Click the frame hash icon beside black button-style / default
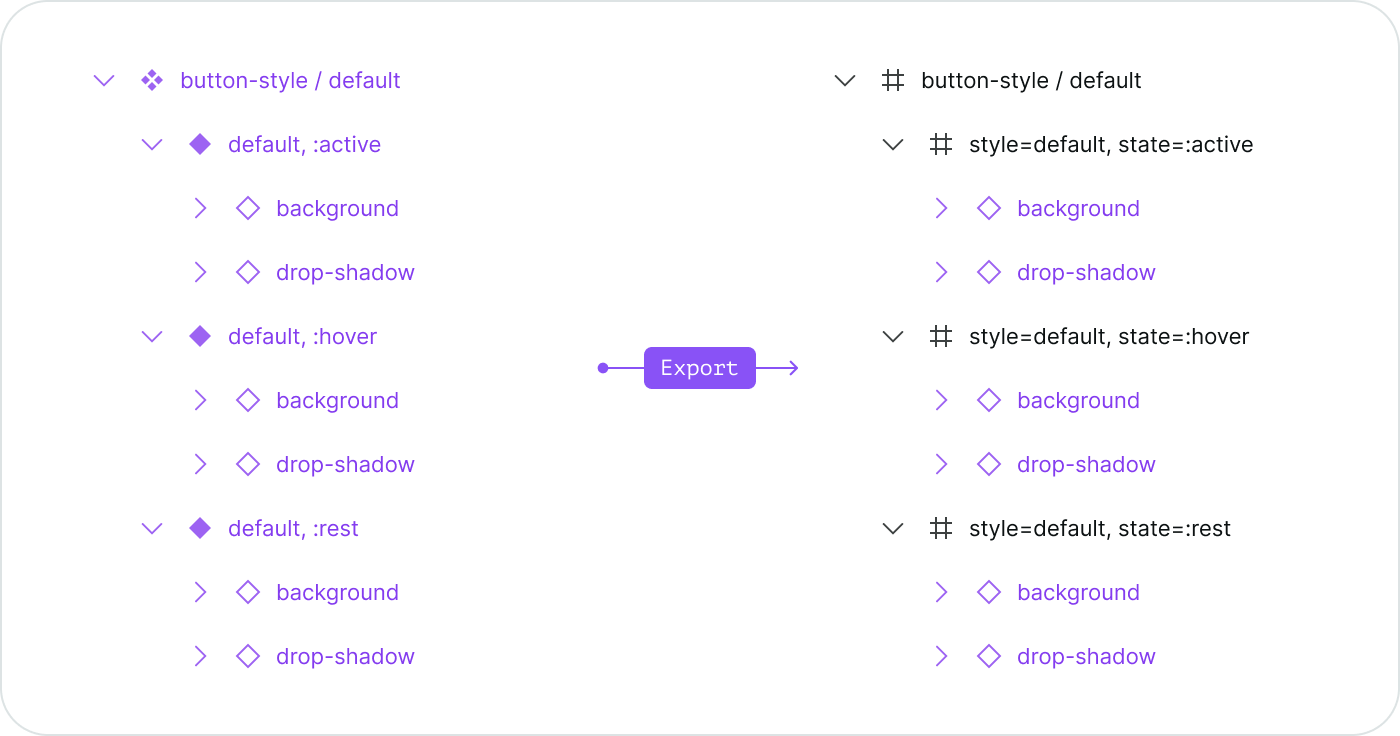 point(893,81)
